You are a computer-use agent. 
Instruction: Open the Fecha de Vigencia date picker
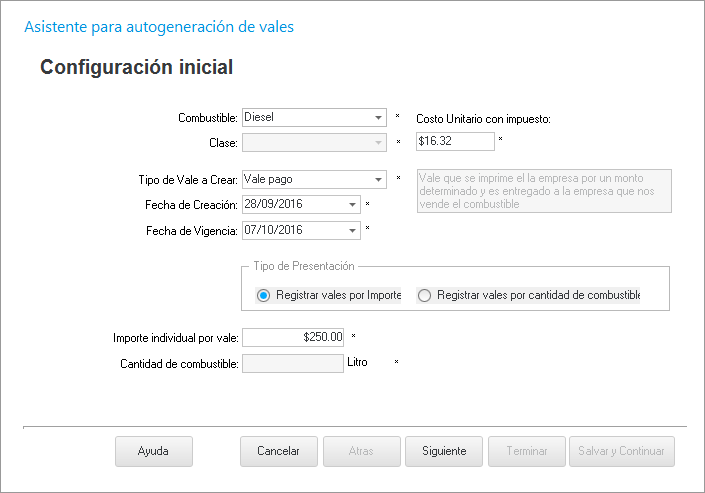(352, 231)
